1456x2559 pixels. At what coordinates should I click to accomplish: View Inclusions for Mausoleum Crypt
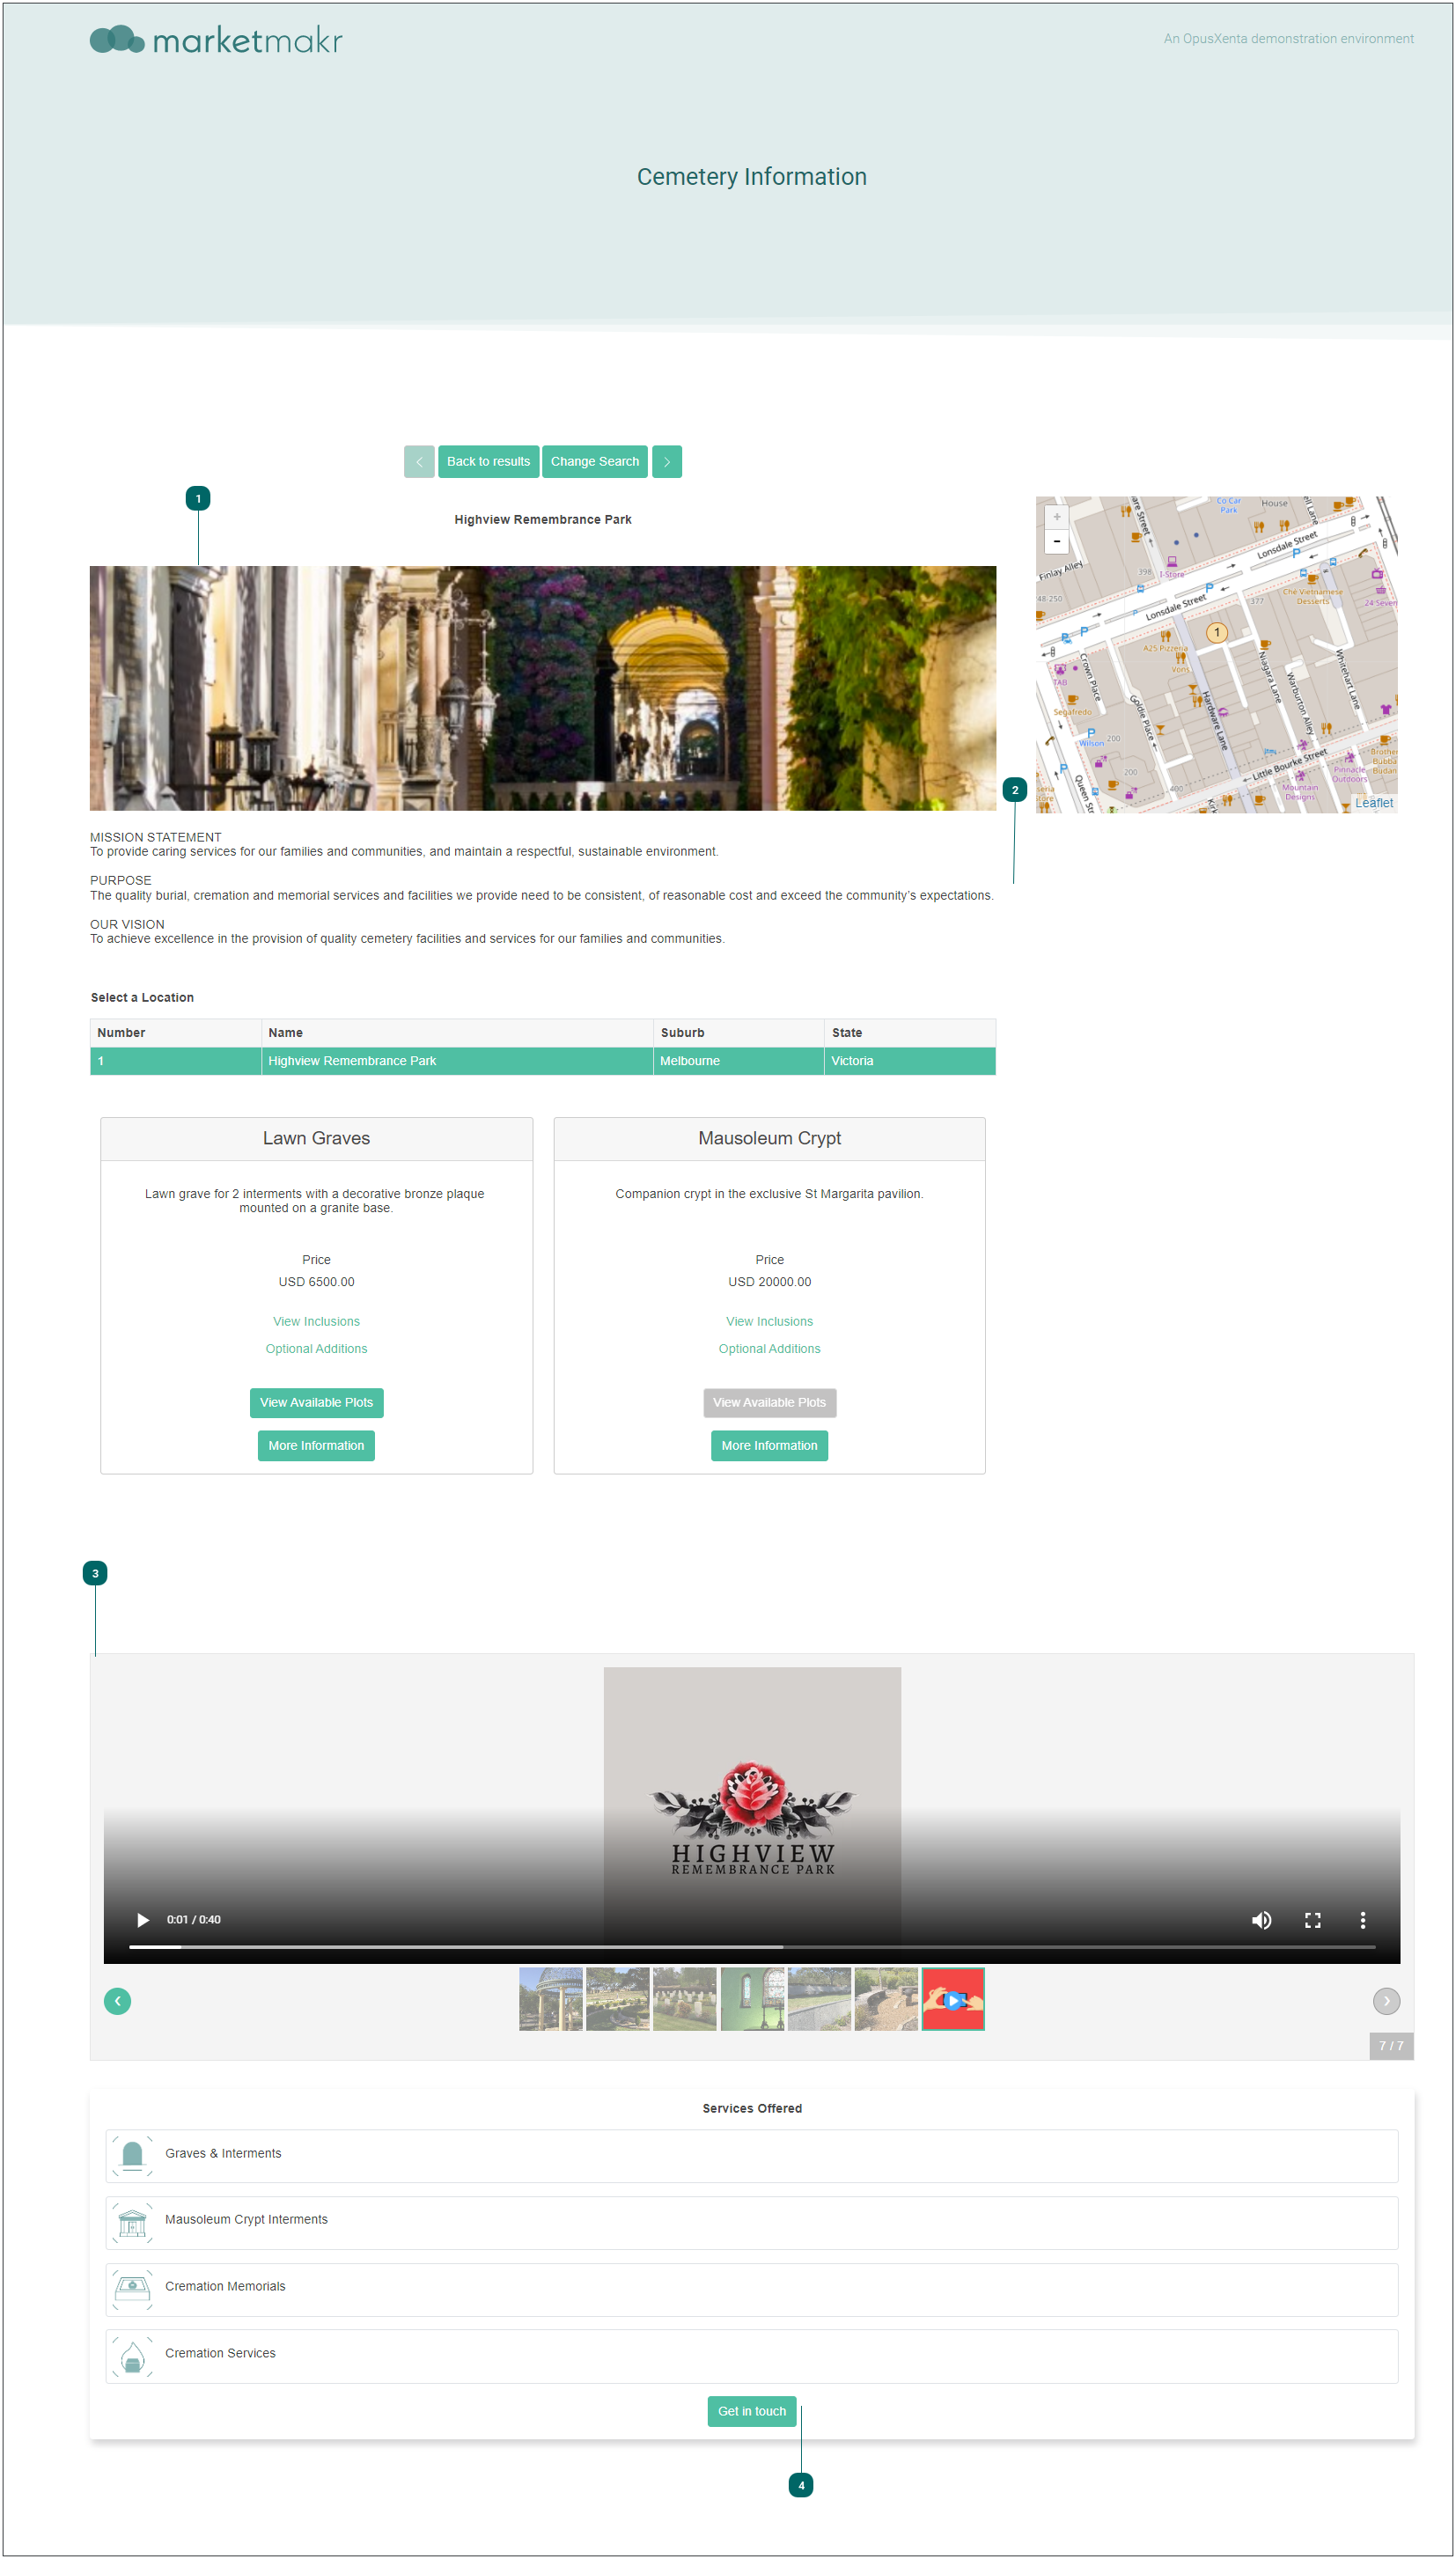(769, 1322)
